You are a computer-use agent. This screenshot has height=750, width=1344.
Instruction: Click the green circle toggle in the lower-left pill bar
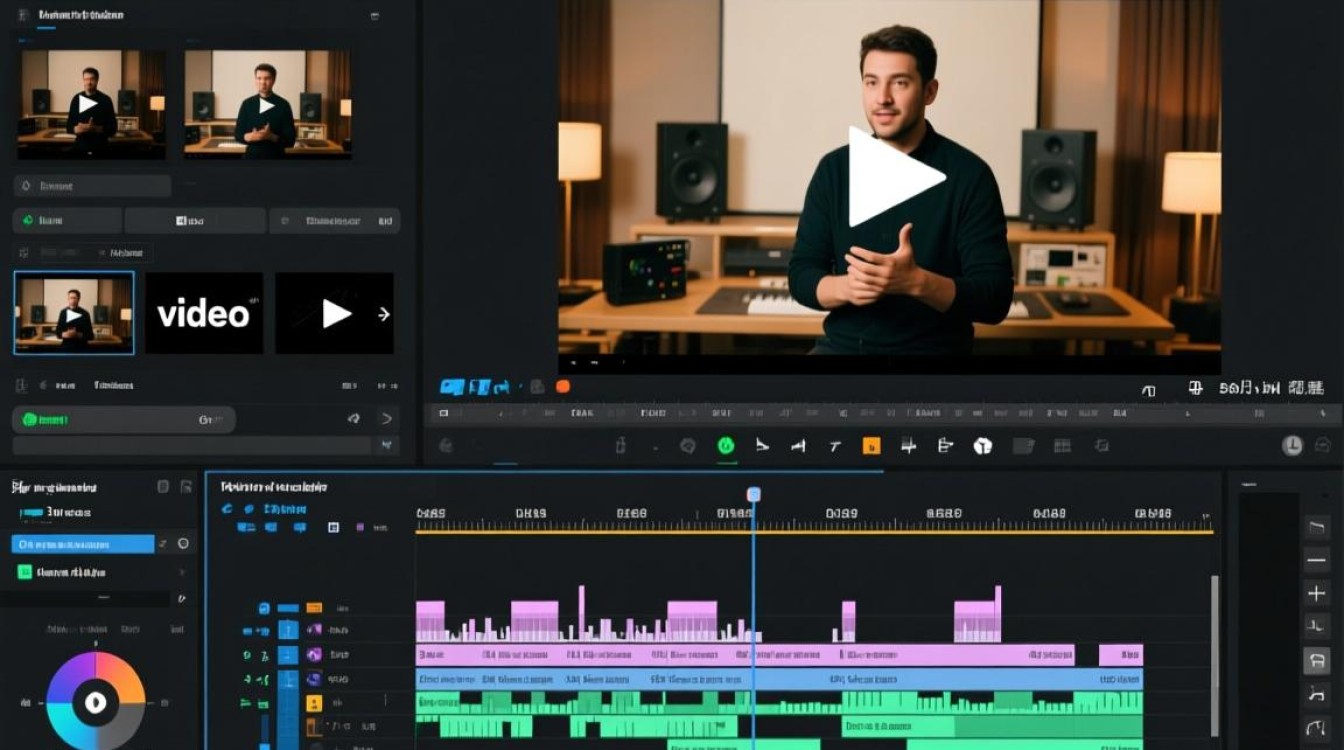tap(28, 420)
